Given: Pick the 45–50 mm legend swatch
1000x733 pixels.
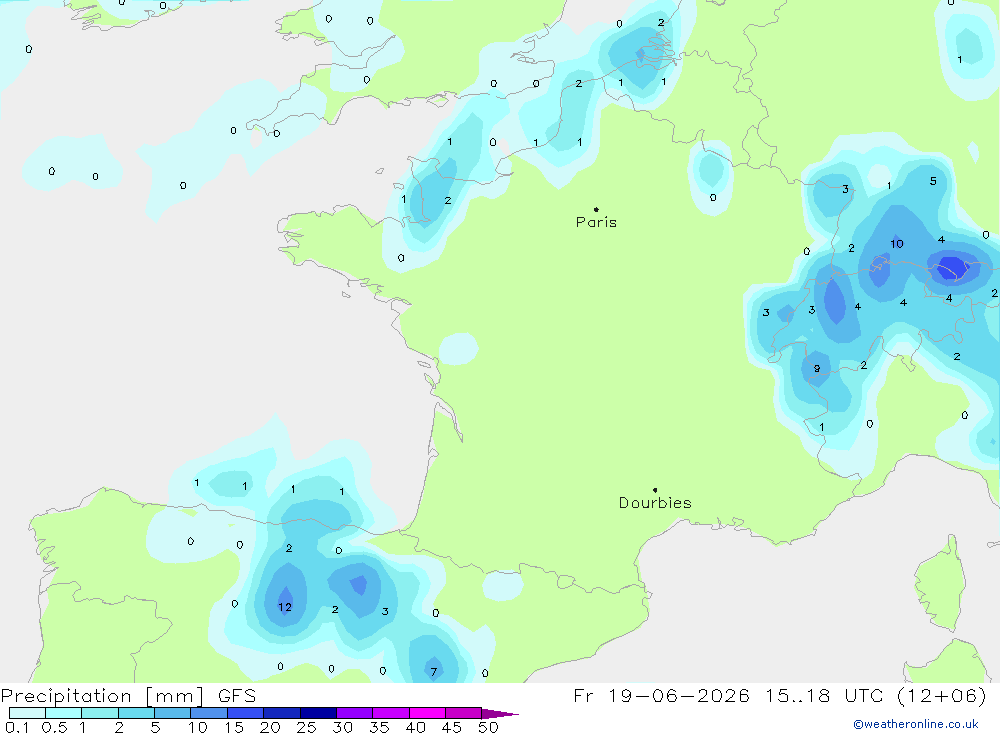Looking at the screenshot, I should (464, 713).
